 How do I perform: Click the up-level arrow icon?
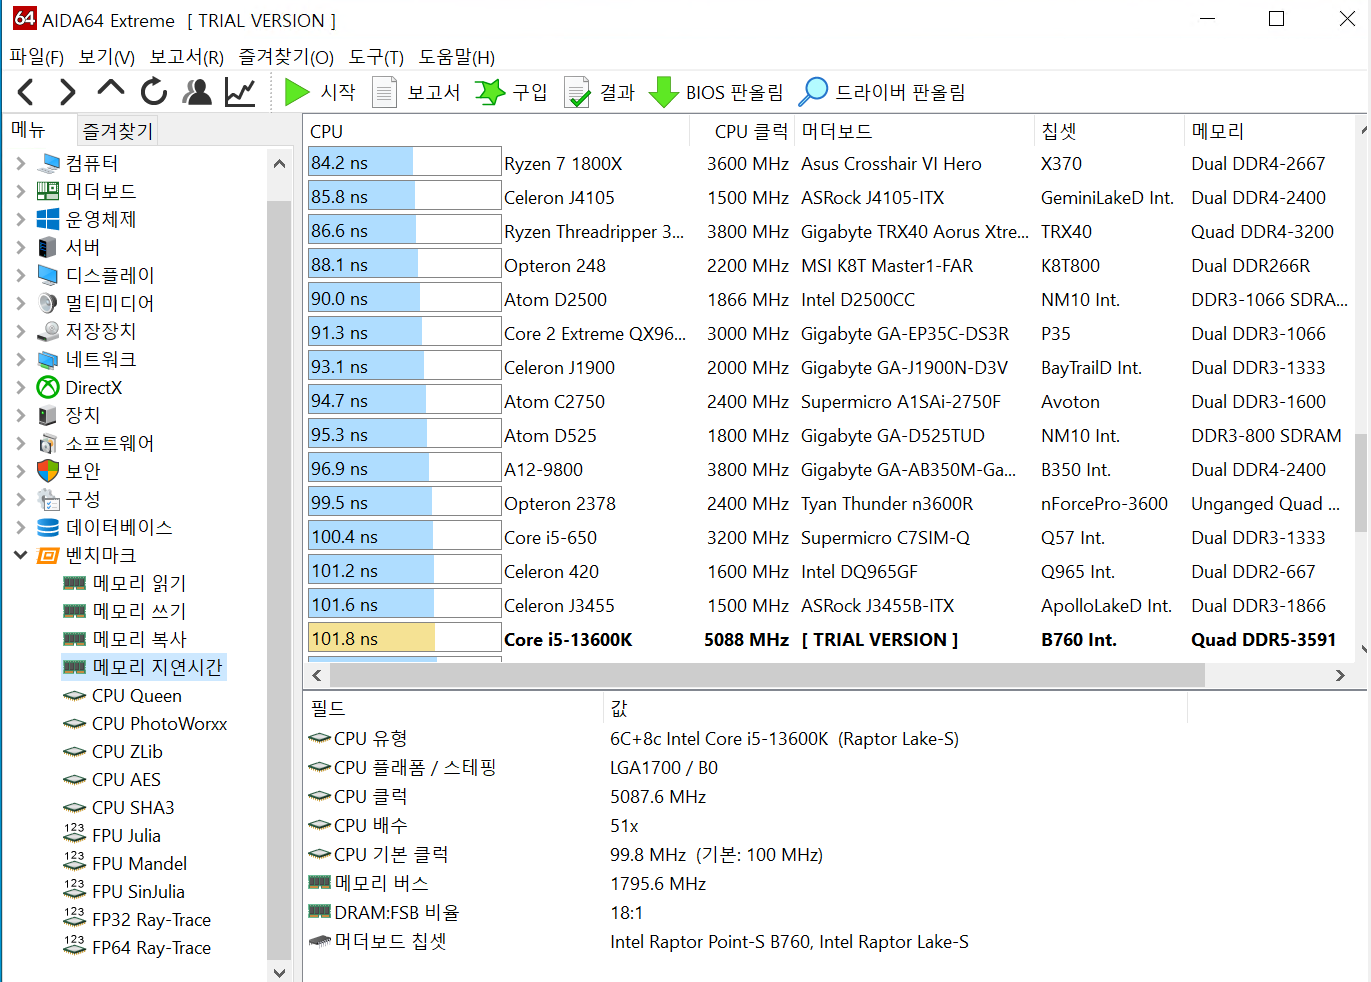(111, 90)
